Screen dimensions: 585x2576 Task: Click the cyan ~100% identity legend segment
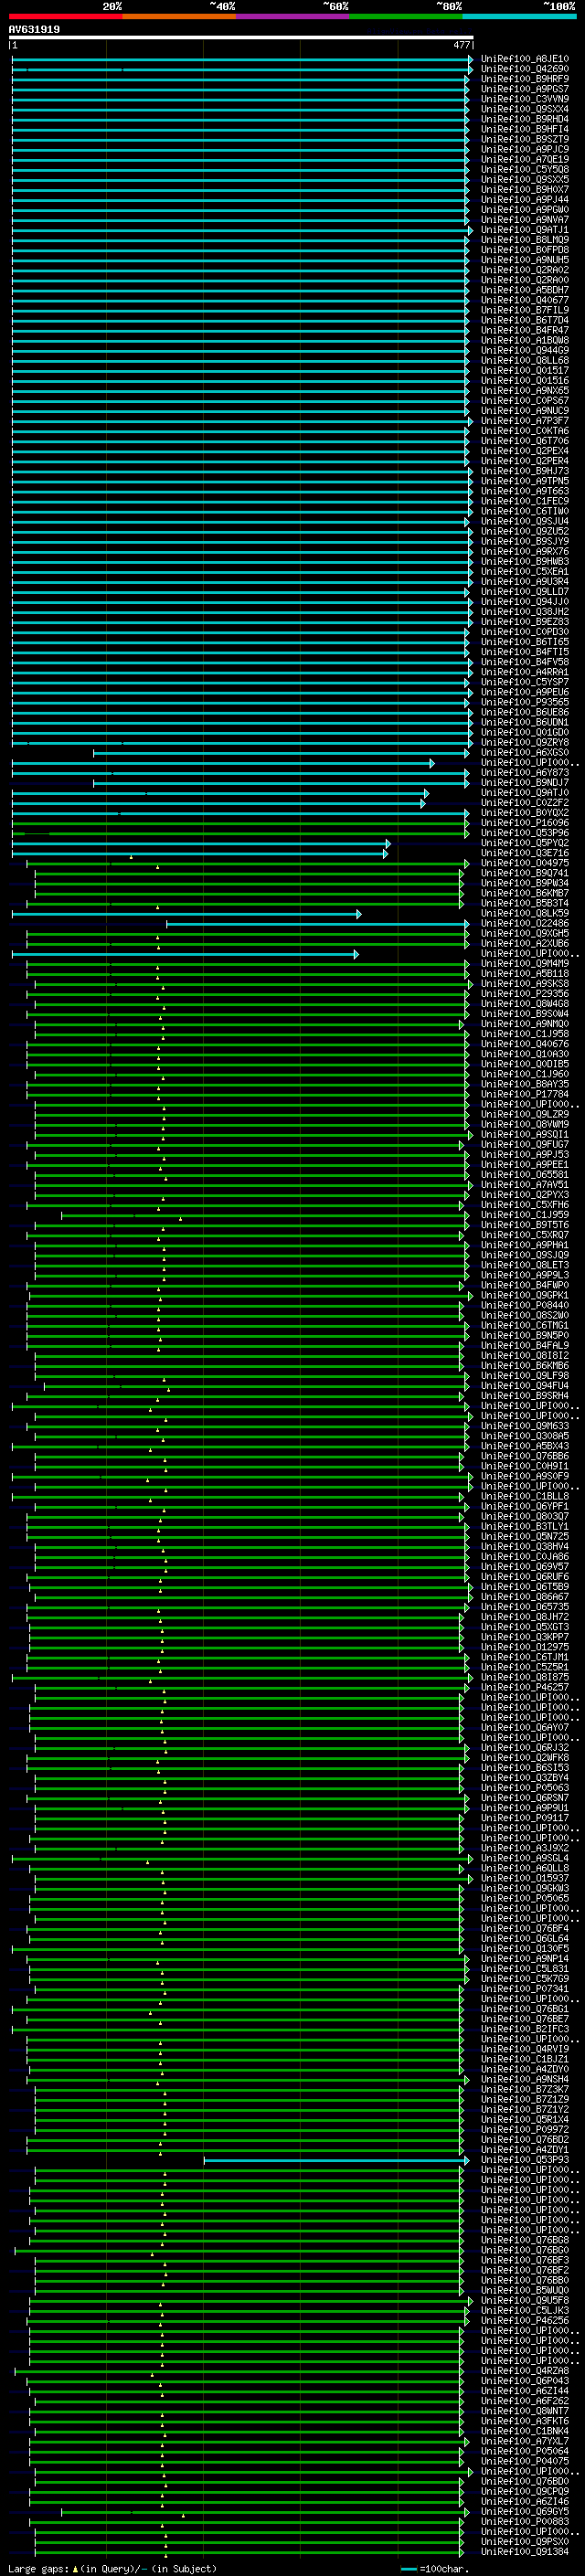pyautogui.click(x=519, y=16)
